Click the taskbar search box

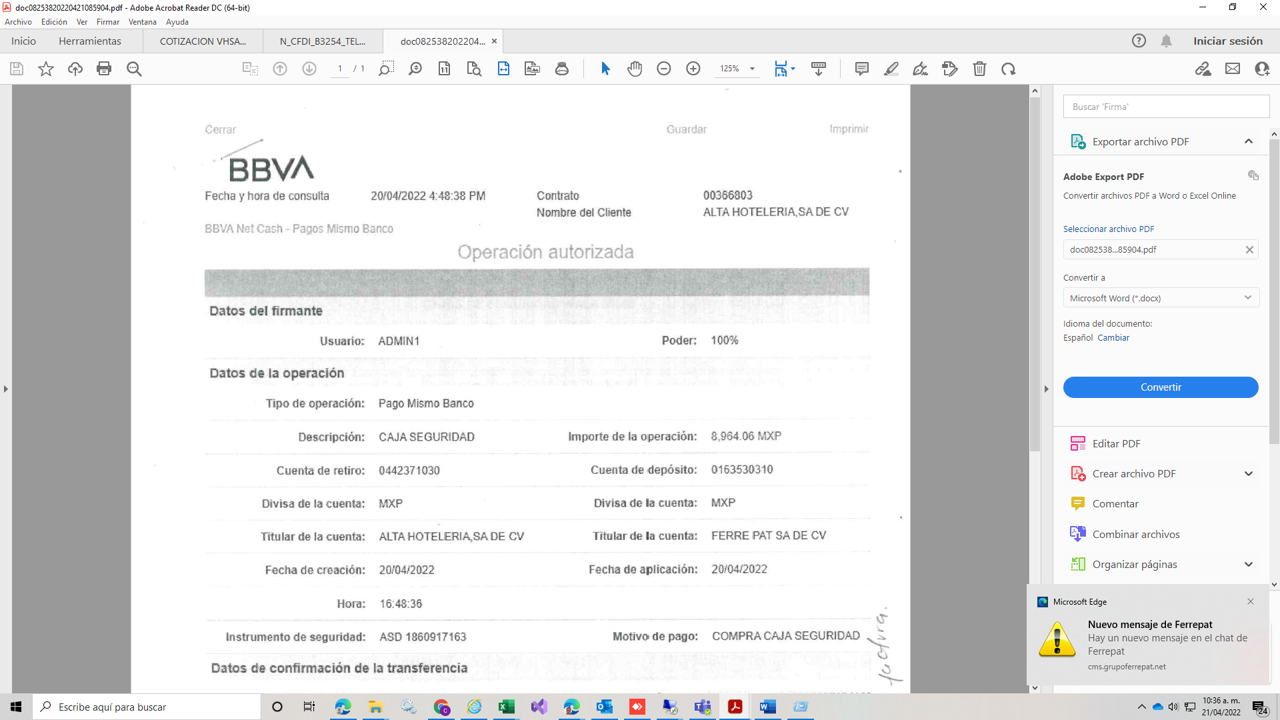(x=146, y=707)
